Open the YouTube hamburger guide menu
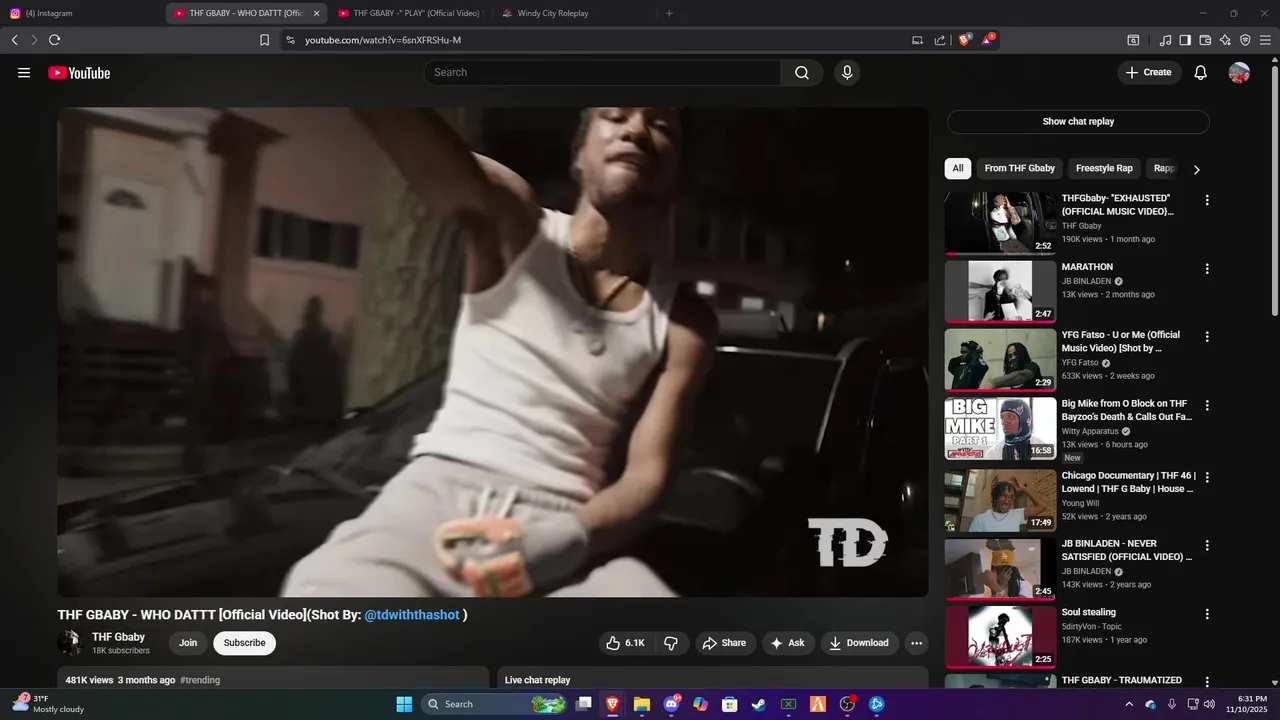 pos(24,72)
